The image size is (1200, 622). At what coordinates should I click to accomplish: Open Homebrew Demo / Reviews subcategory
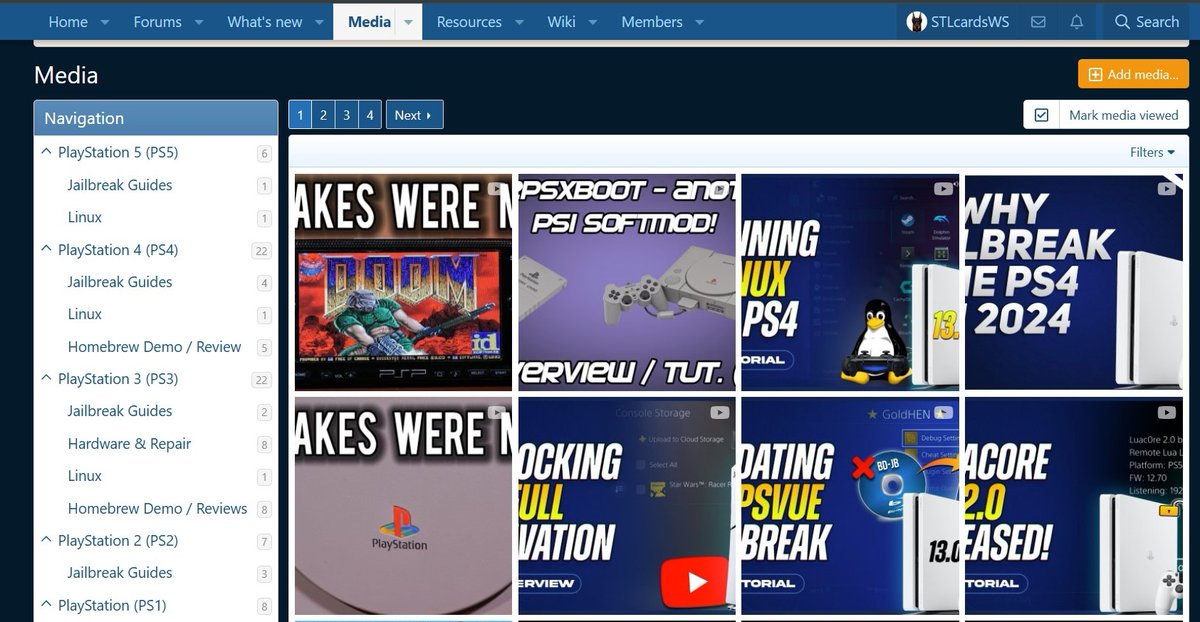(x=158, y=508)
